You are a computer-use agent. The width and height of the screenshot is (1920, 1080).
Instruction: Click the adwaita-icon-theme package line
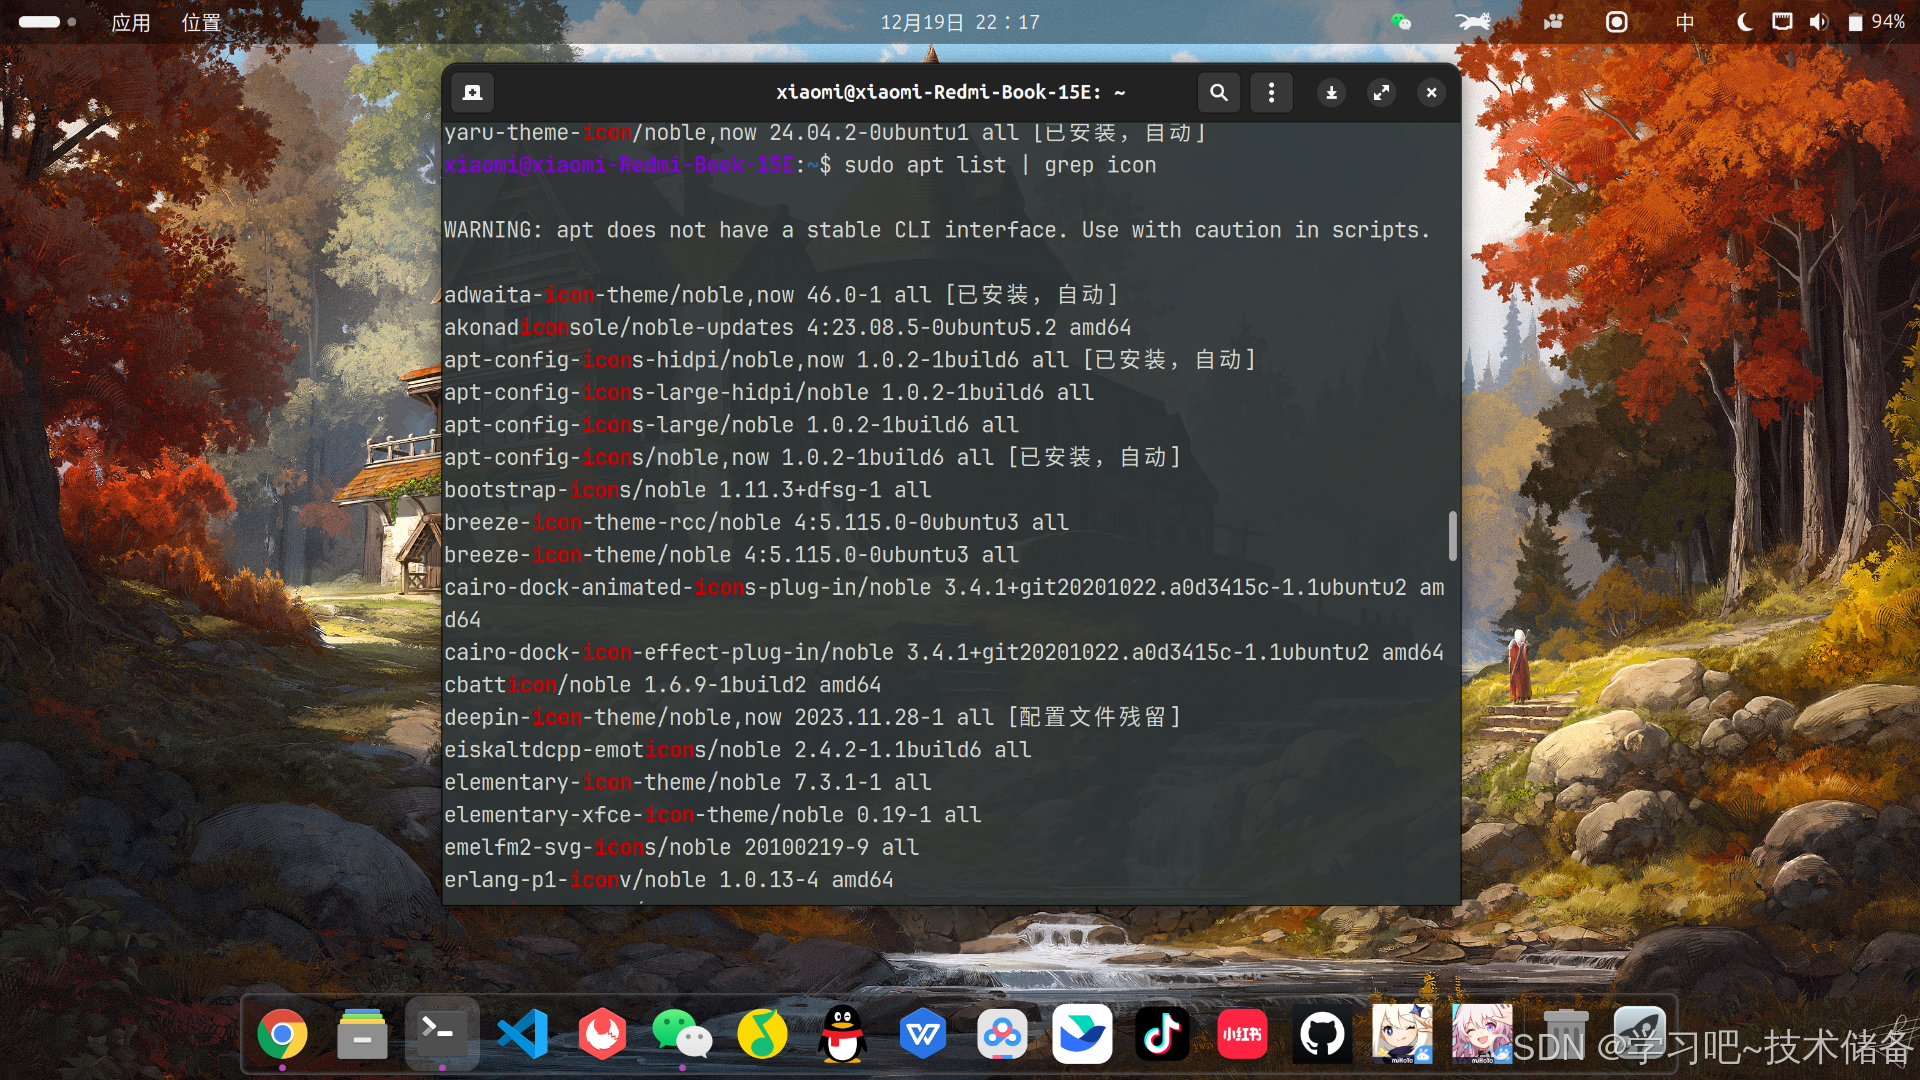(x=781, y=295)
